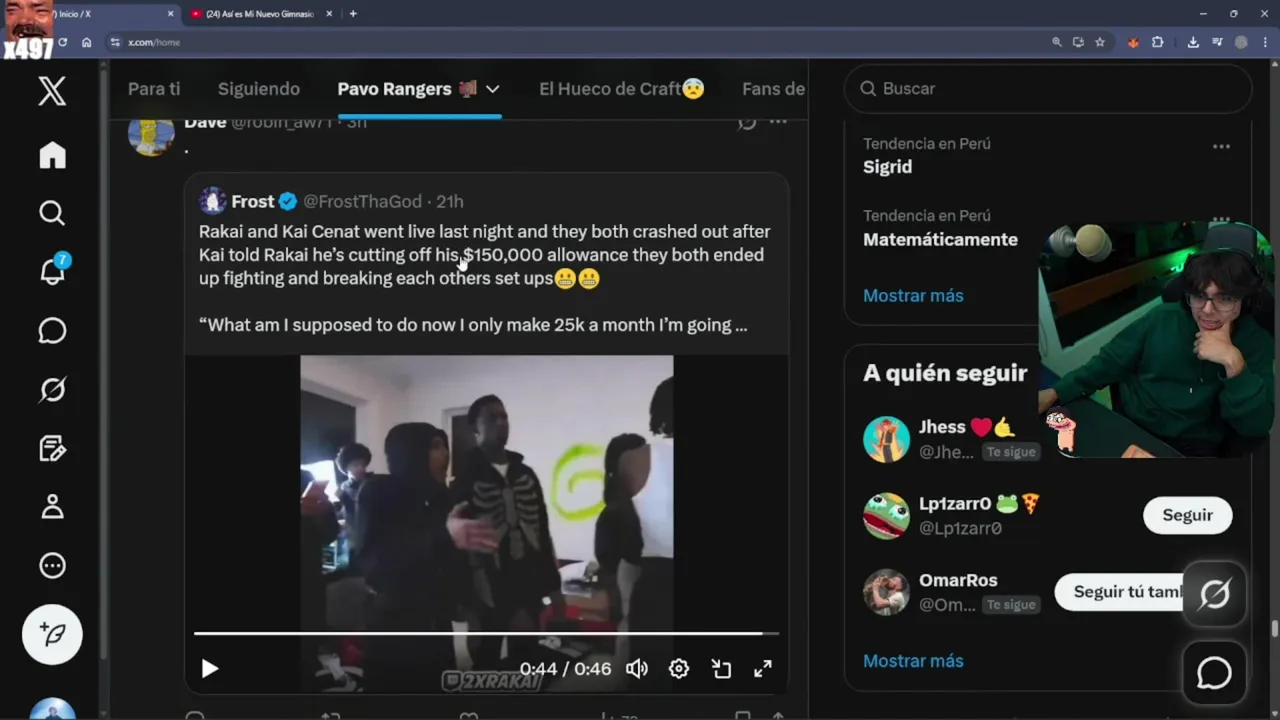Open notifications bell with 7 badge
Image resolution: width=1280 pixels, height=720 pixels.
[52, 270]
